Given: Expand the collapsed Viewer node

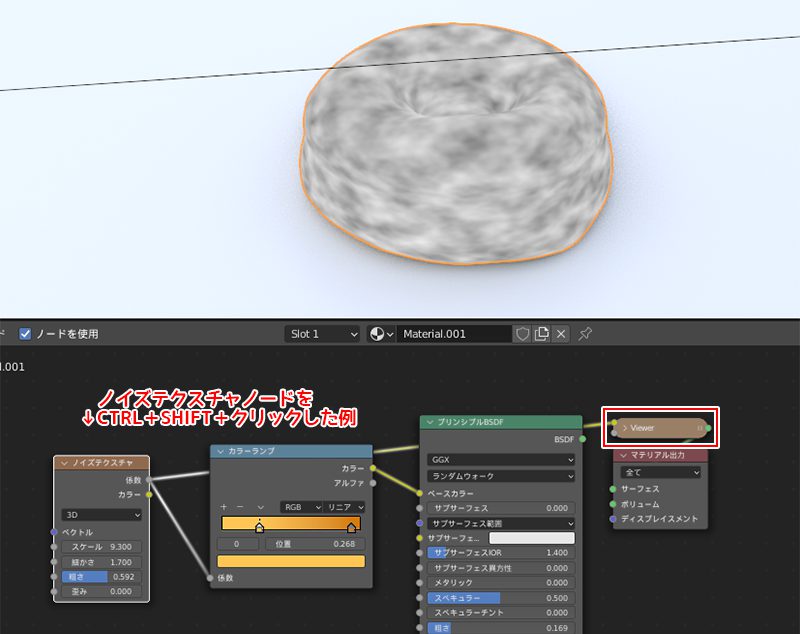Looking at the screenshot, I should (x=625, y=428).
